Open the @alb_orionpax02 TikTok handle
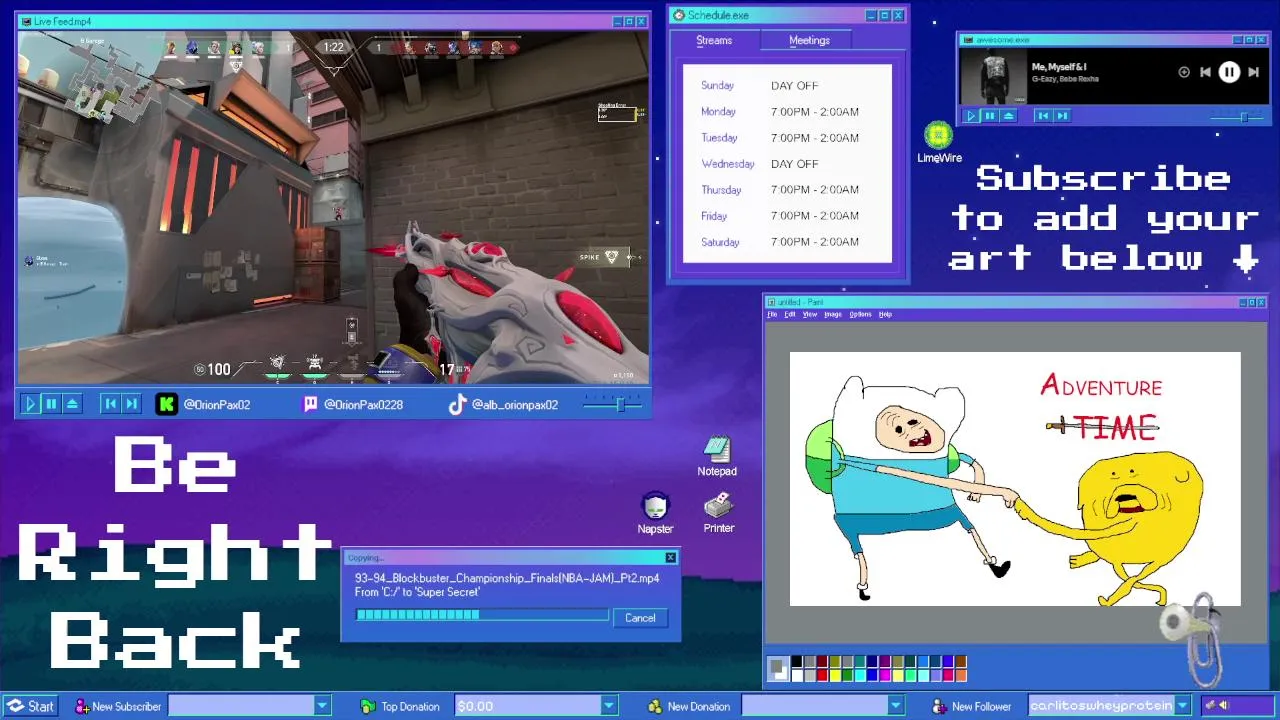1280x720 pixels. coord(515,405)
